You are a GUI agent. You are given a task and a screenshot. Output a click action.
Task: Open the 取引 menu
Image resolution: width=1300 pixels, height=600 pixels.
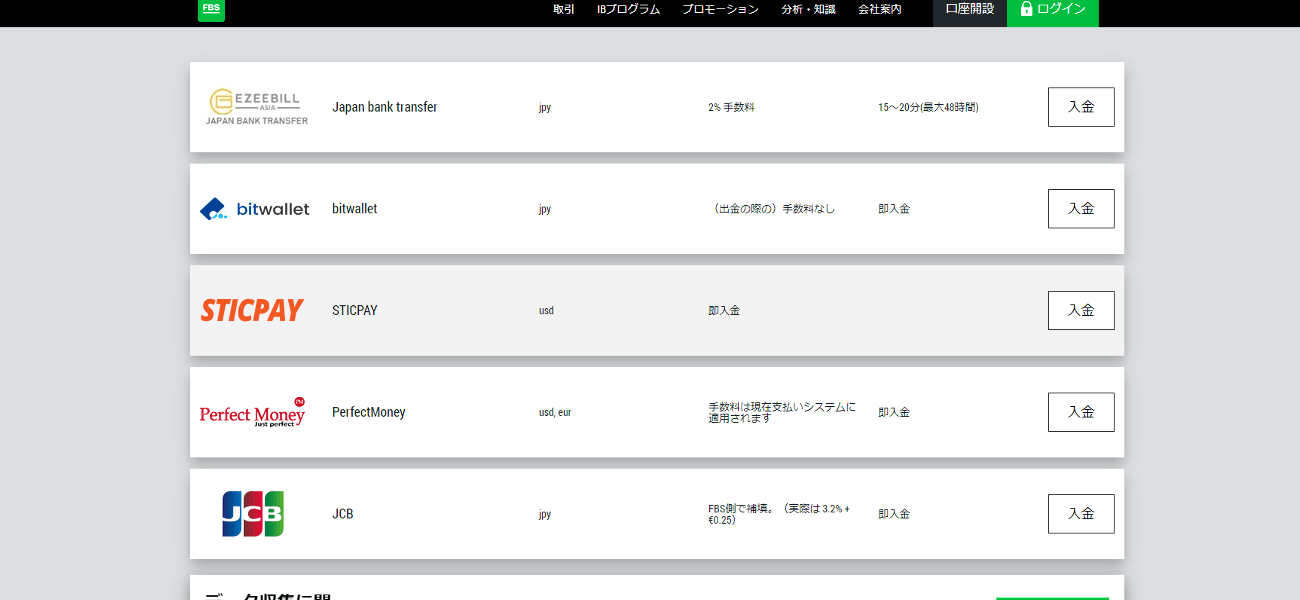[x=564, y=9]
